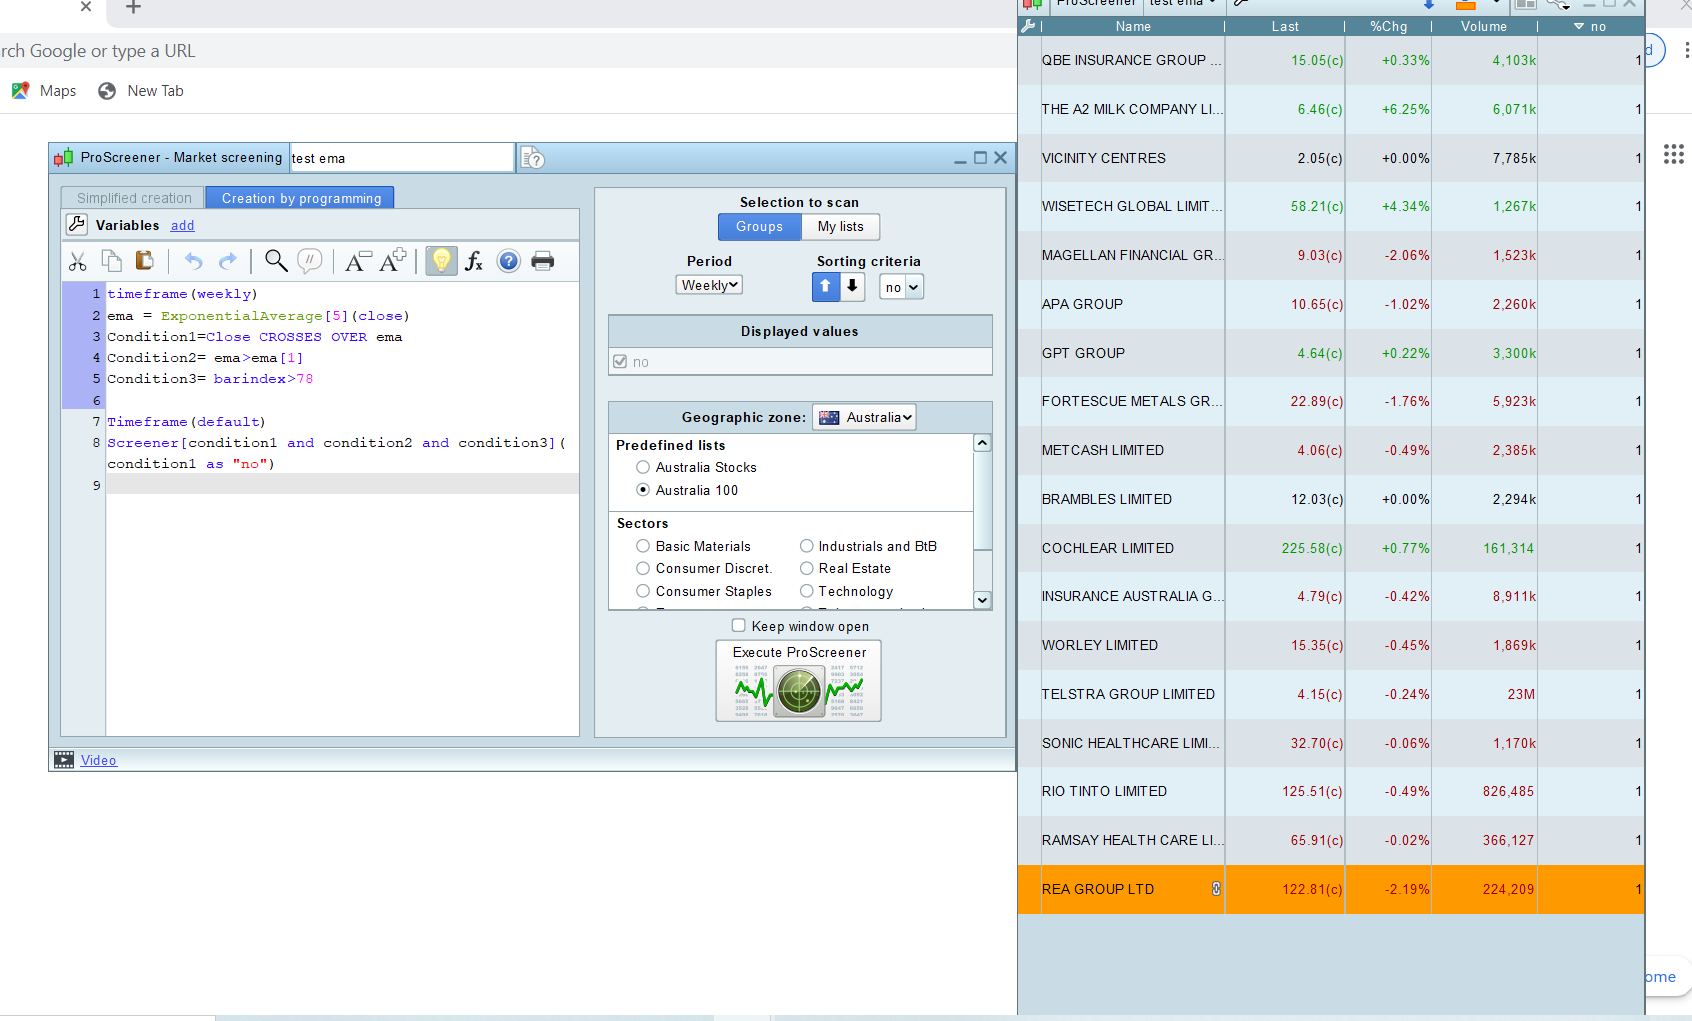This screenshot has width=1692, height=1021.
Task: Print the screener code
Action: tap(543, 262)
